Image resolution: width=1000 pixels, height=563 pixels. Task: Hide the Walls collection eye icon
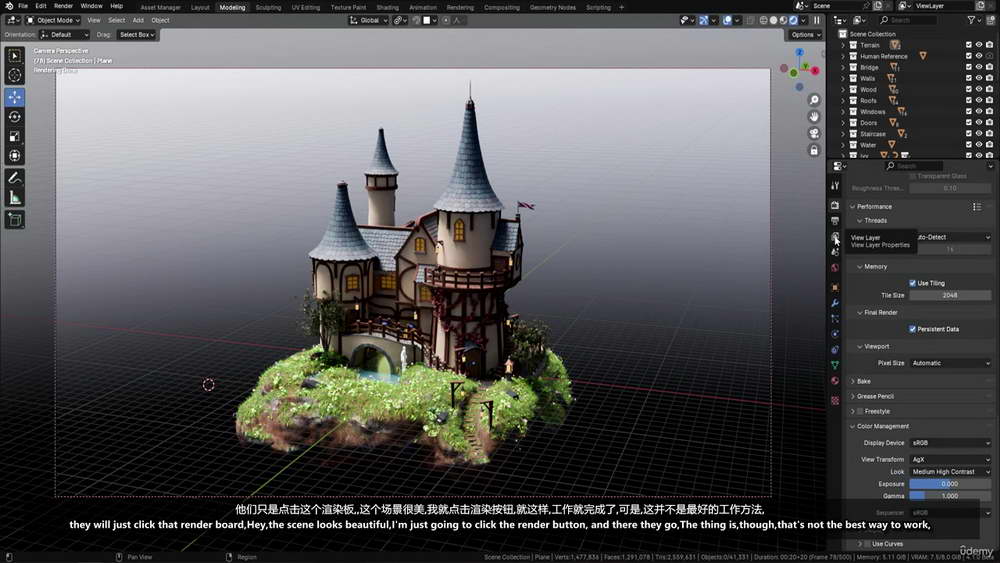point(979,78)
